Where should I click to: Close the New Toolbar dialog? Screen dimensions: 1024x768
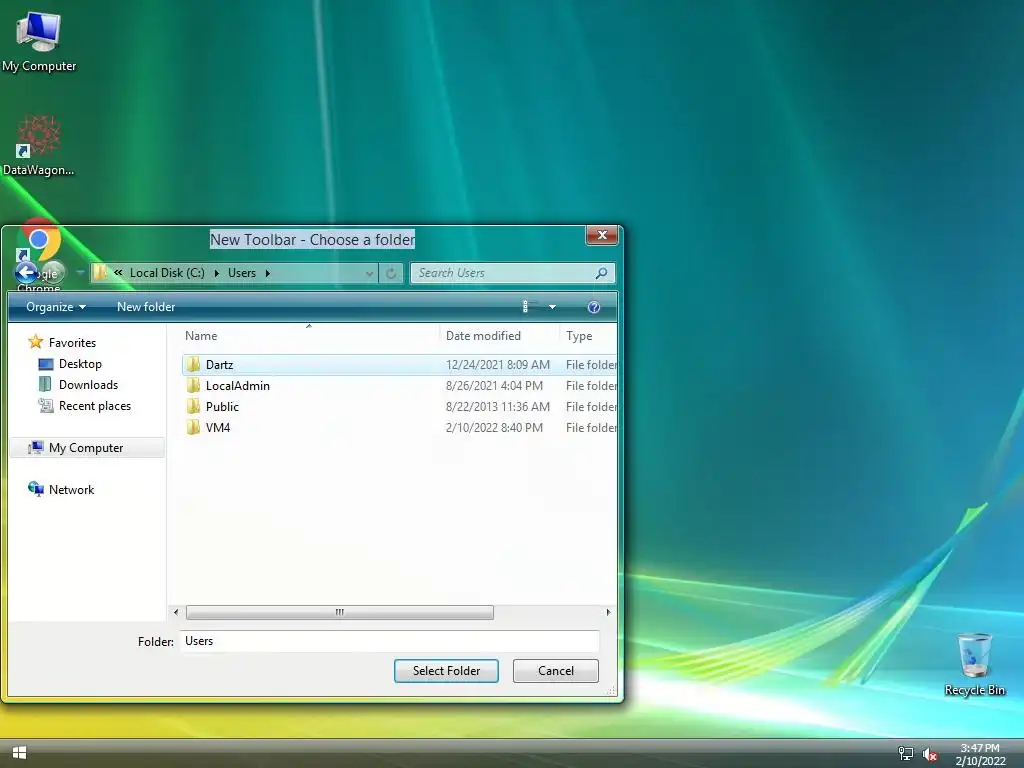pyautogui.click(x=602, y=235)
